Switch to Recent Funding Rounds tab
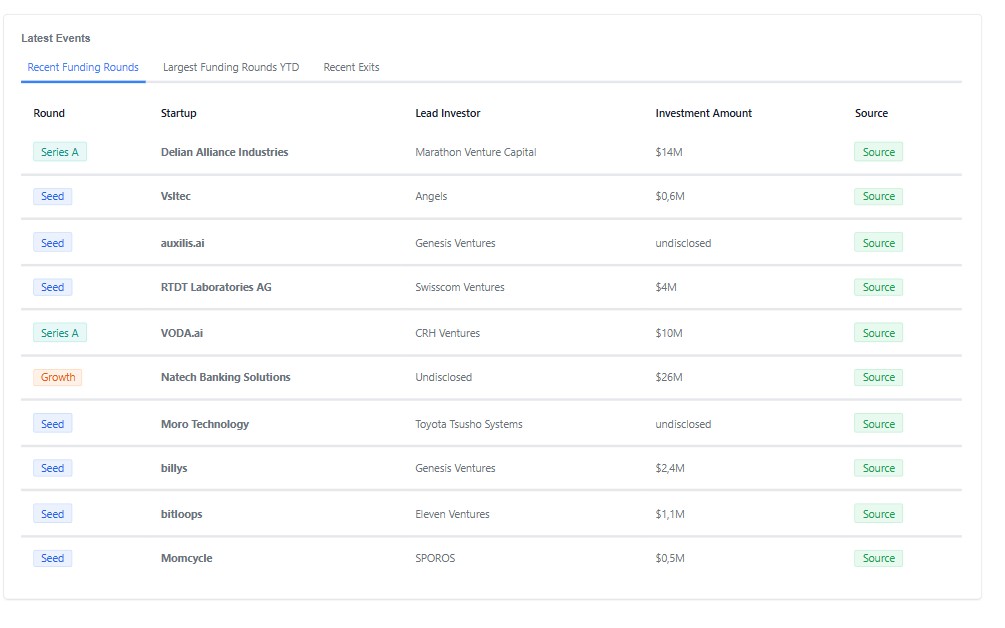The height and width of the screenshot is (628, 1005). coord(83,67)
